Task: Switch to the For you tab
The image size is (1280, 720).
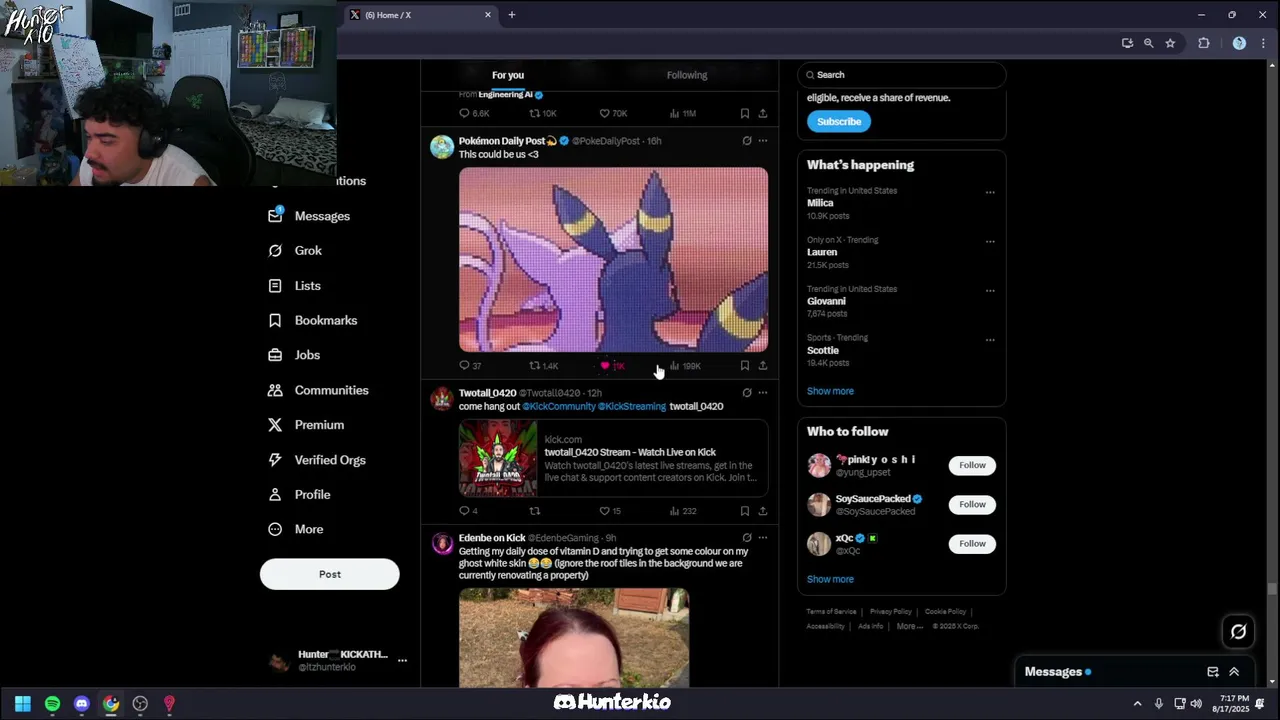Action: pos(508,75)
